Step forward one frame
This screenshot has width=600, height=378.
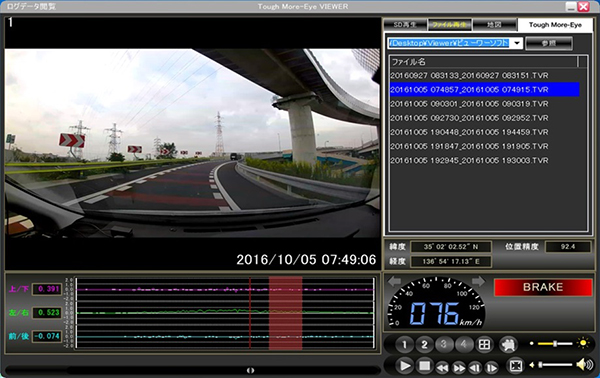point(491,368)
